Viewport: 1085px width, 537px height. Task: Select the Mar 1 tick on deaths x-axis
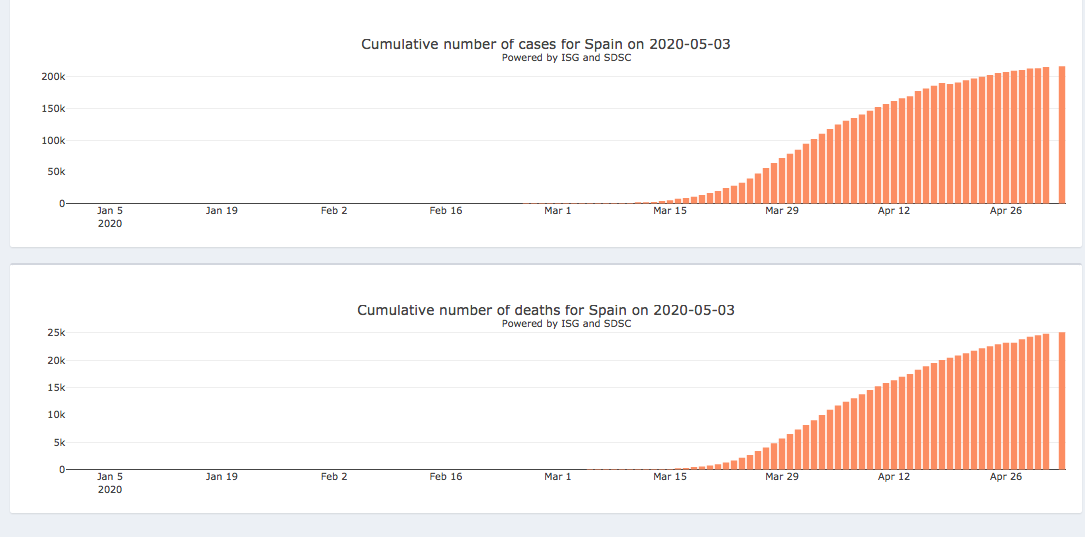[558, 477]
